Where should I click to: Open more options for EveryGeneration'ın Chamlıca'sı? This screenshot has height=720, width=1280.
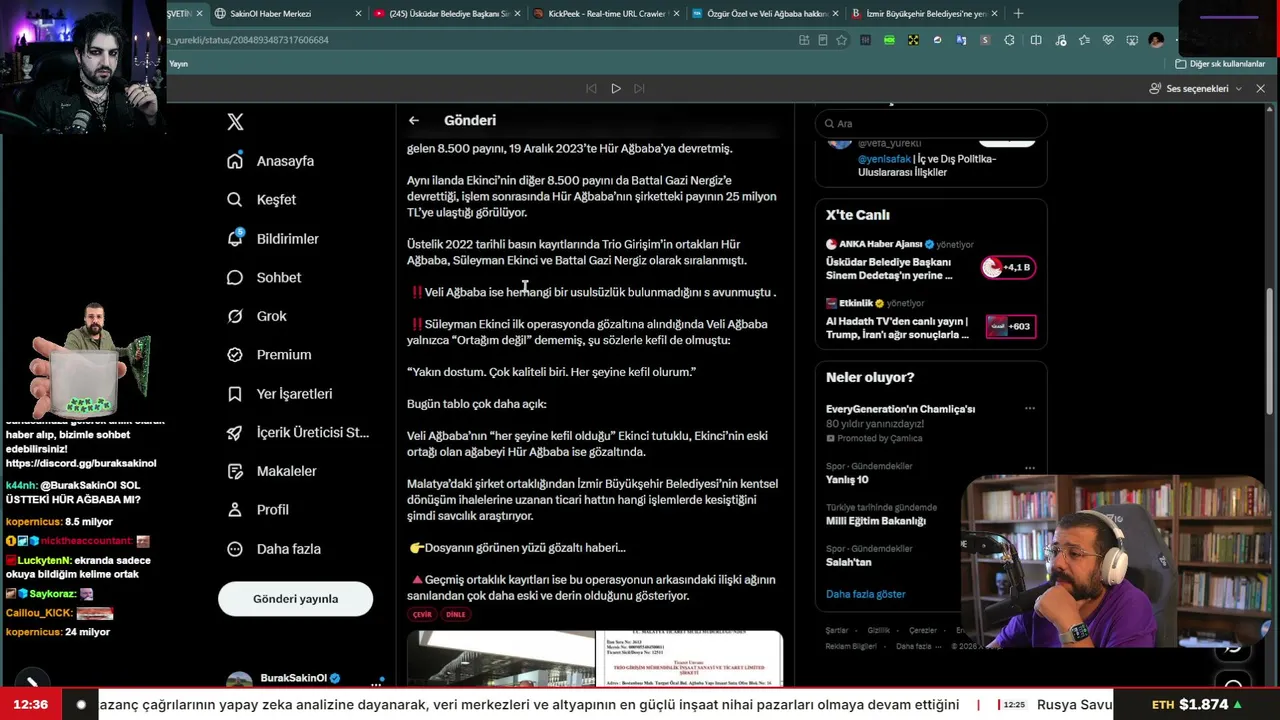click(x=1030, y=408)
